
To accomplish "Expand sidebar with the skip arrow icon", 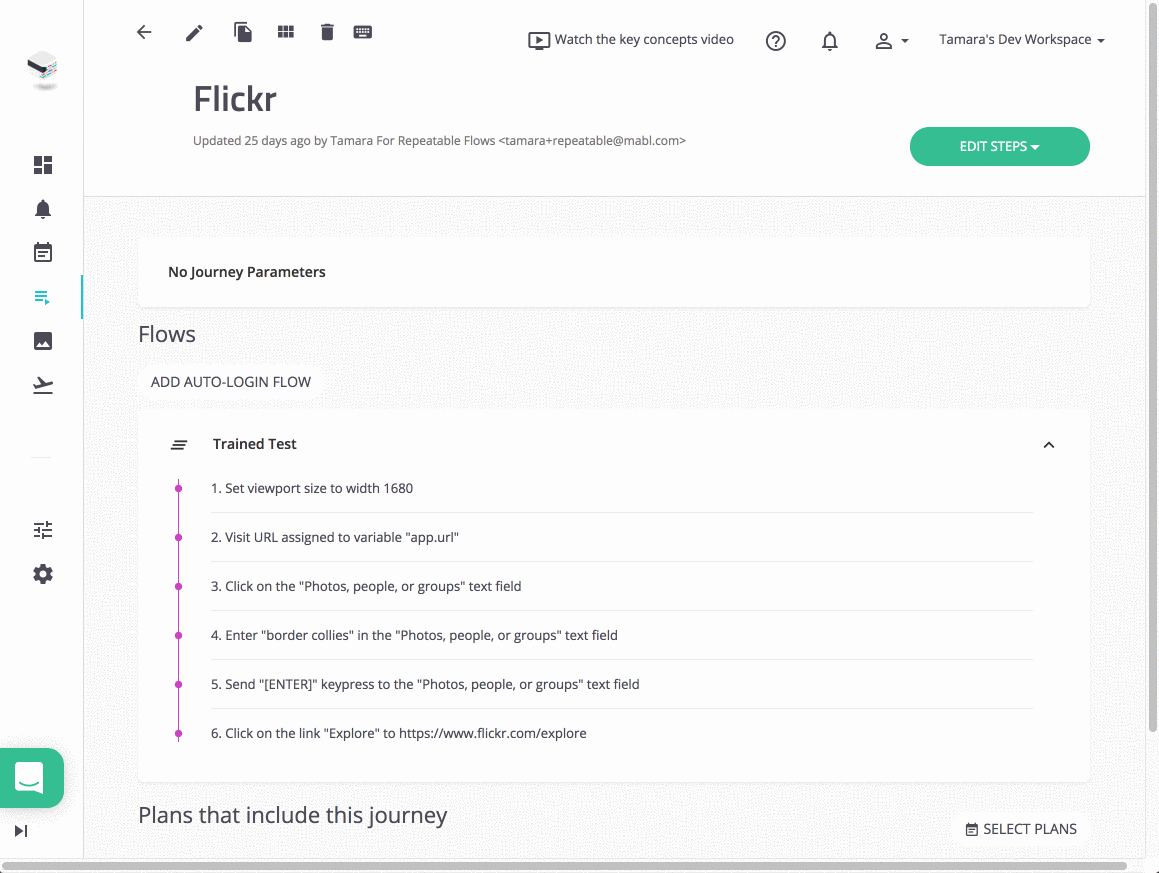I will click(x=21, y=831).
